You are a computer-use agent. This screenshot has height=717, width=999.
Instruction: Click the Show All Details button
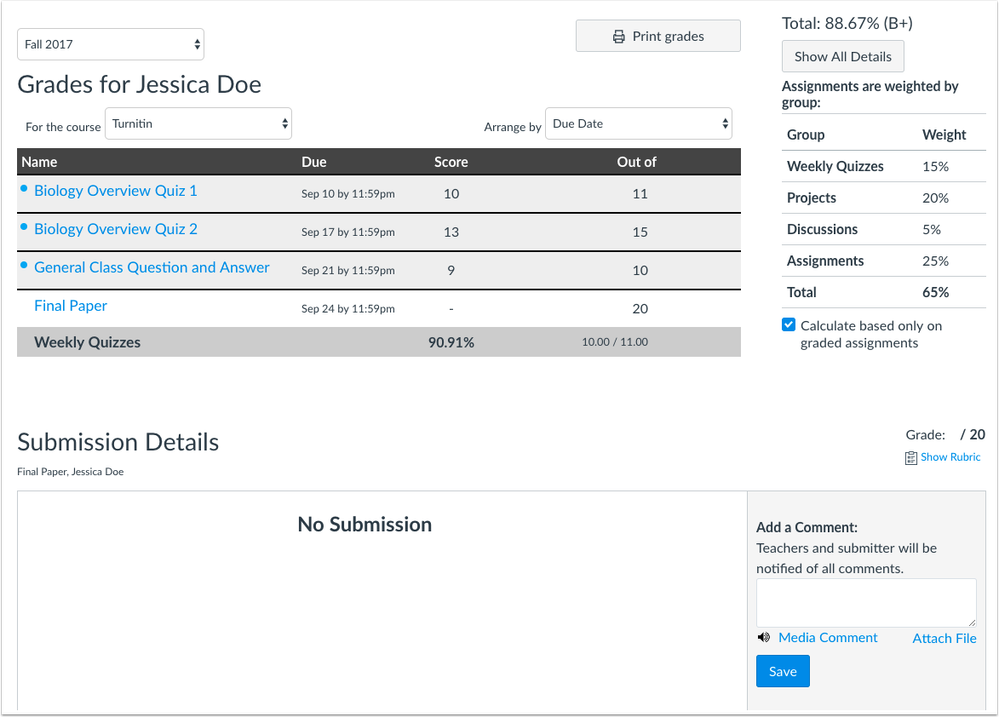pos(842,56)
